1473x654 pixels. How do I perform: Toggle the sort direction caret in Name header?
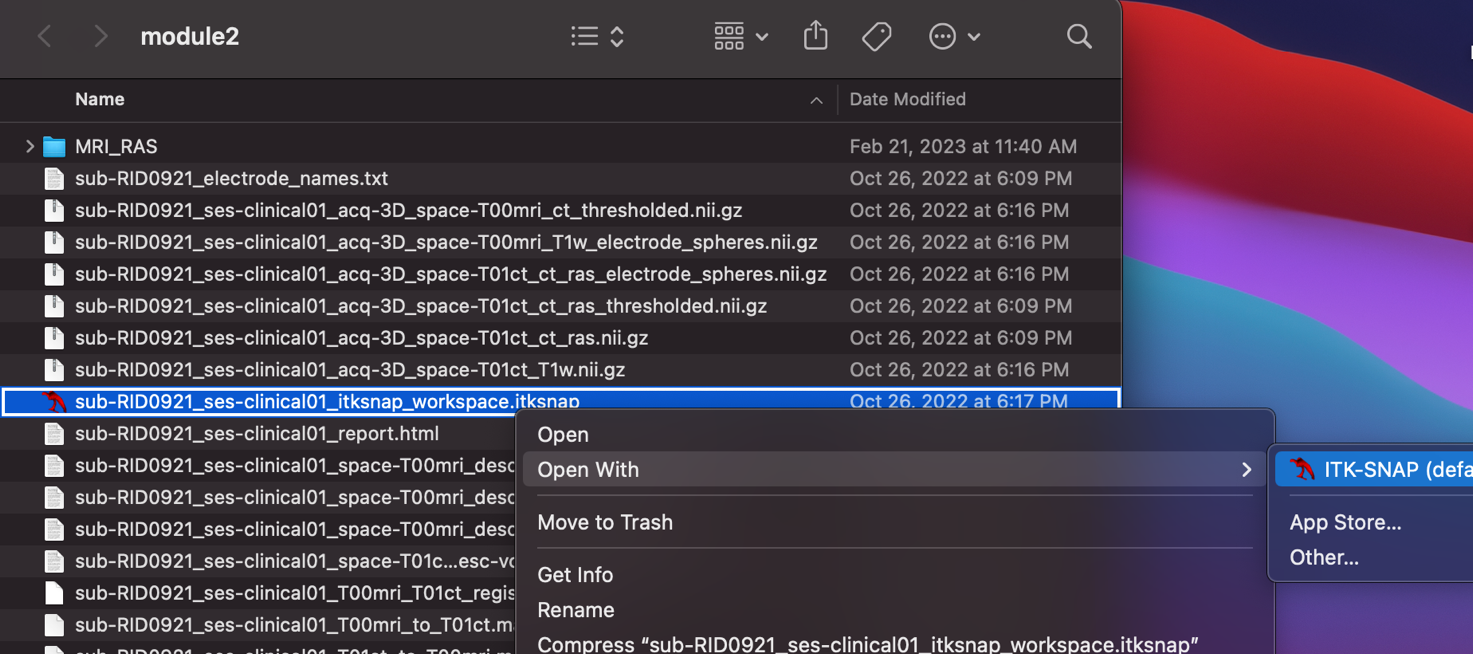[816, 100]
